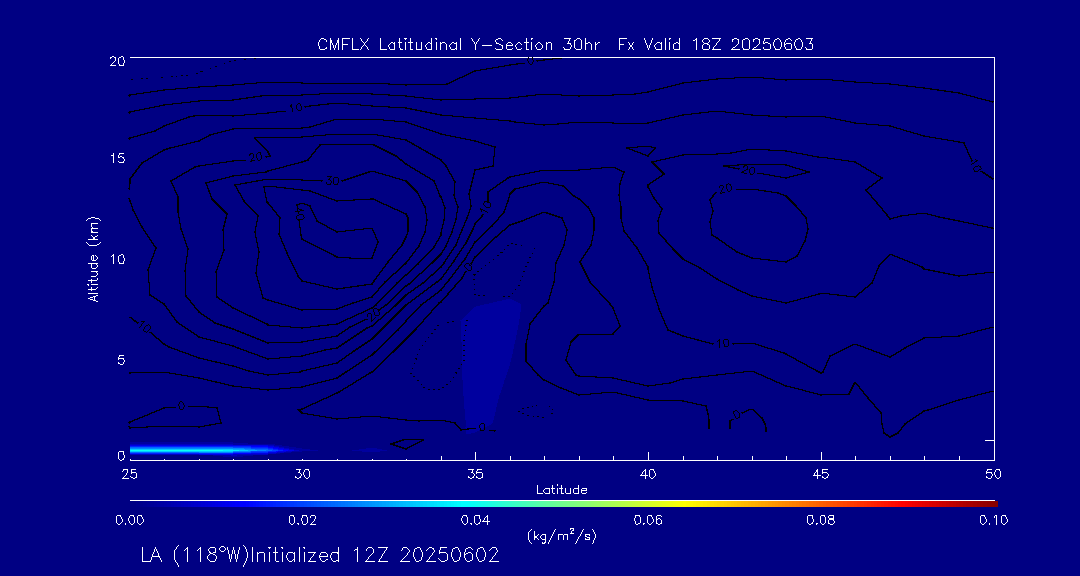Click the color scale value "0.02"

(302, 520)
